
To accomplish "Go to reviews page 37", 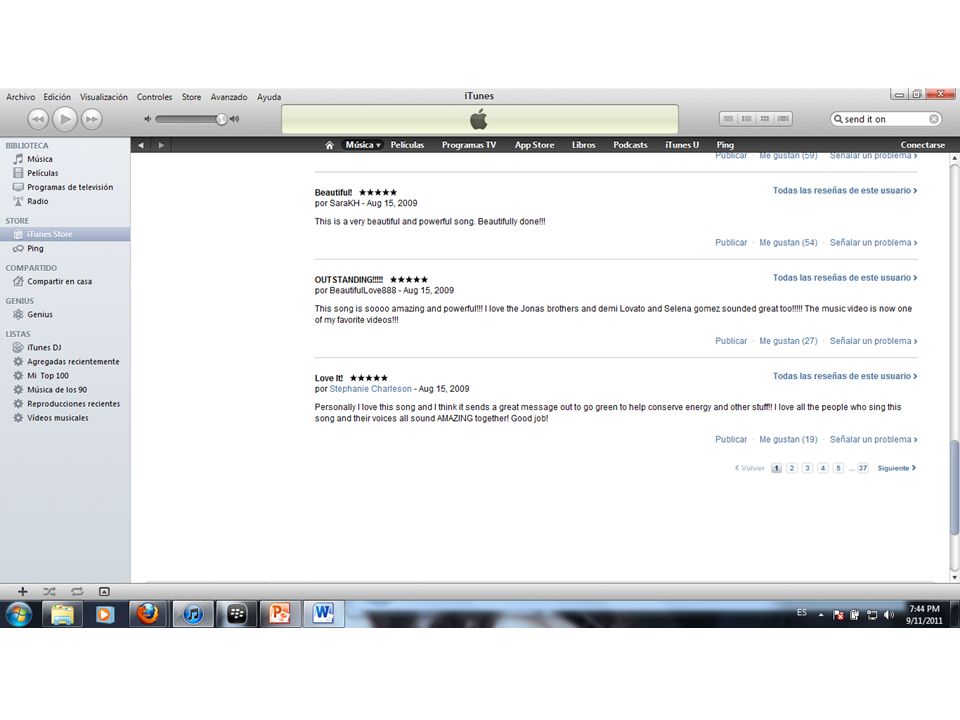I will [x=862, y=468].
